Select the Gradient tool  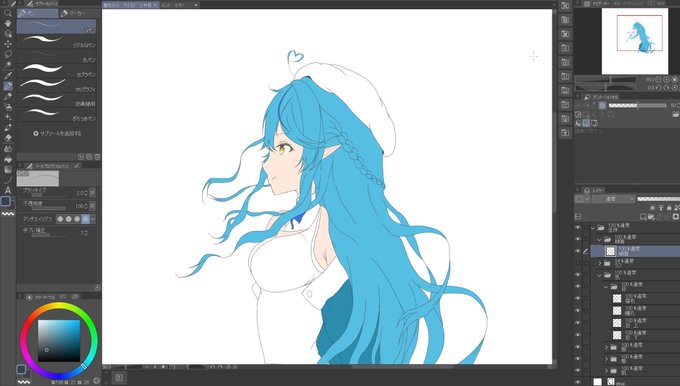coord(8,170)
